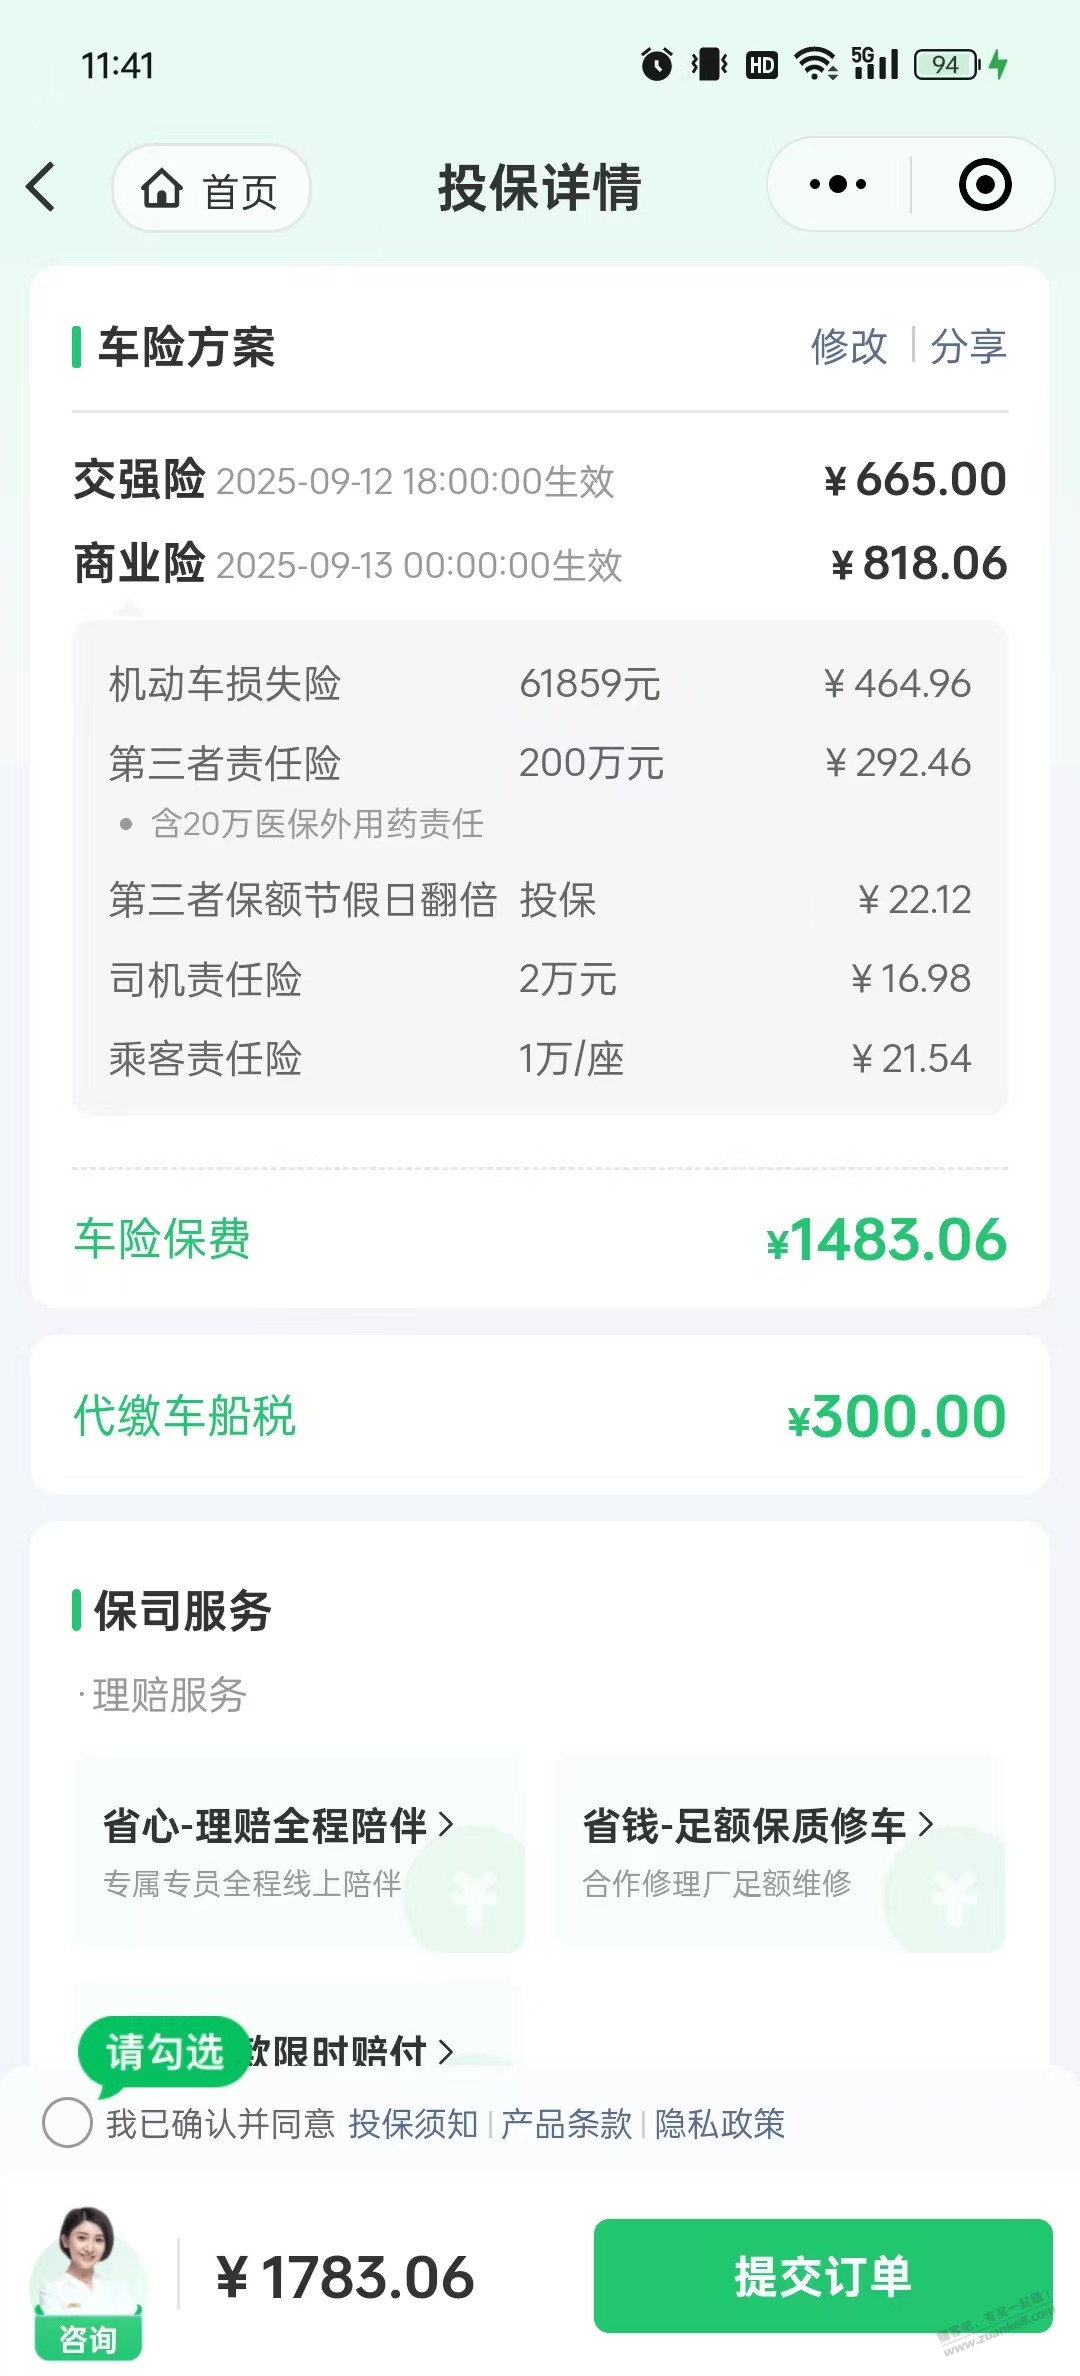The image size is (1080, 2376).
Task: Tap the alarm clock status icon
Action: 657,65
